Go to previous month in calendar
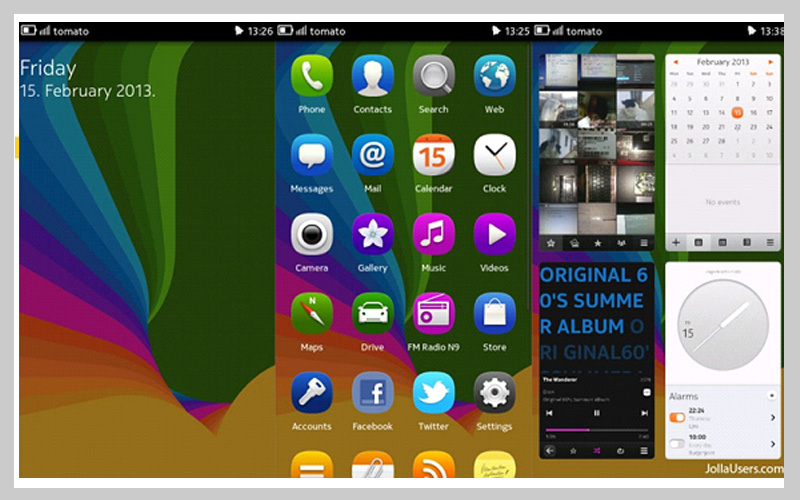800x500 pixels. coord(676,62)
